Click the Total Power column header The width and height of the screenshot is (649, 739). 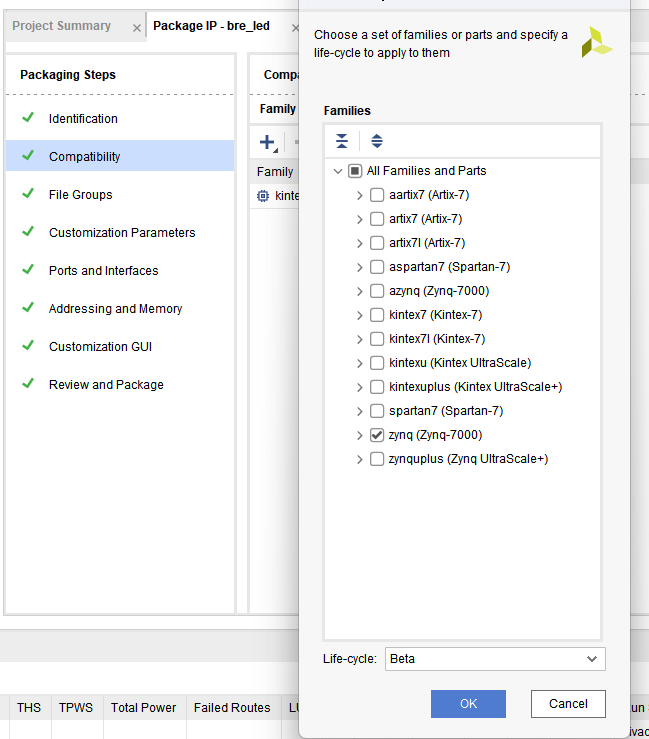143,707
